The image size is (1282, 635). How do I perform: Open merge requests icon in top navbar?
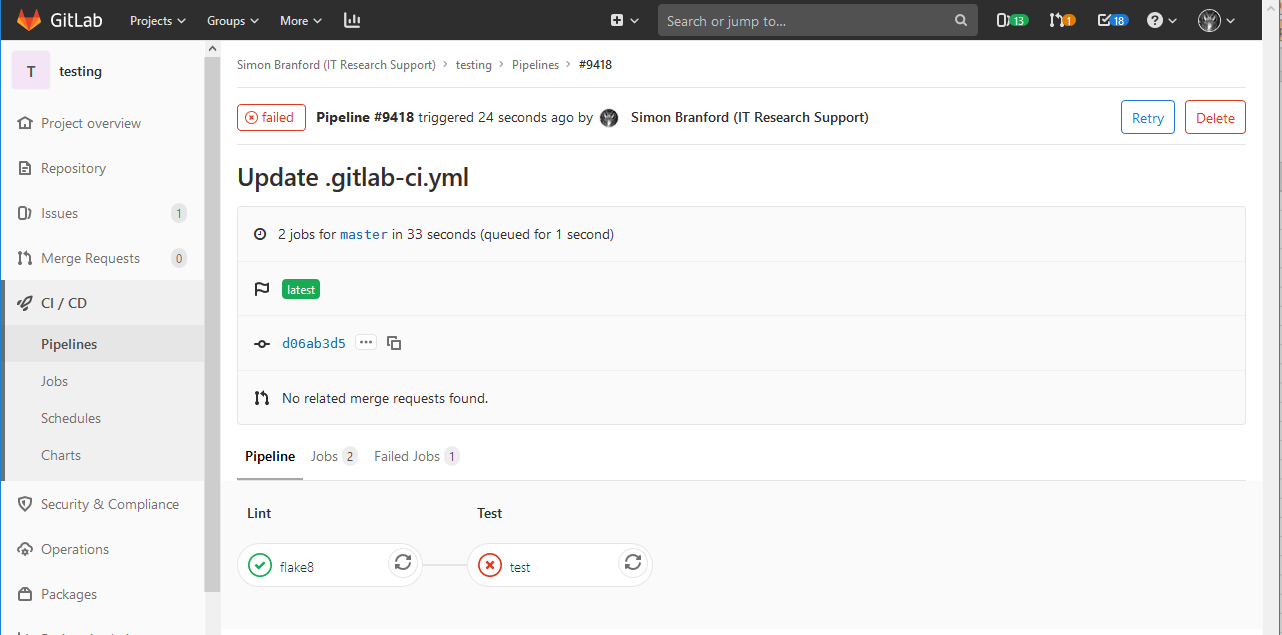pos(1061,20)
